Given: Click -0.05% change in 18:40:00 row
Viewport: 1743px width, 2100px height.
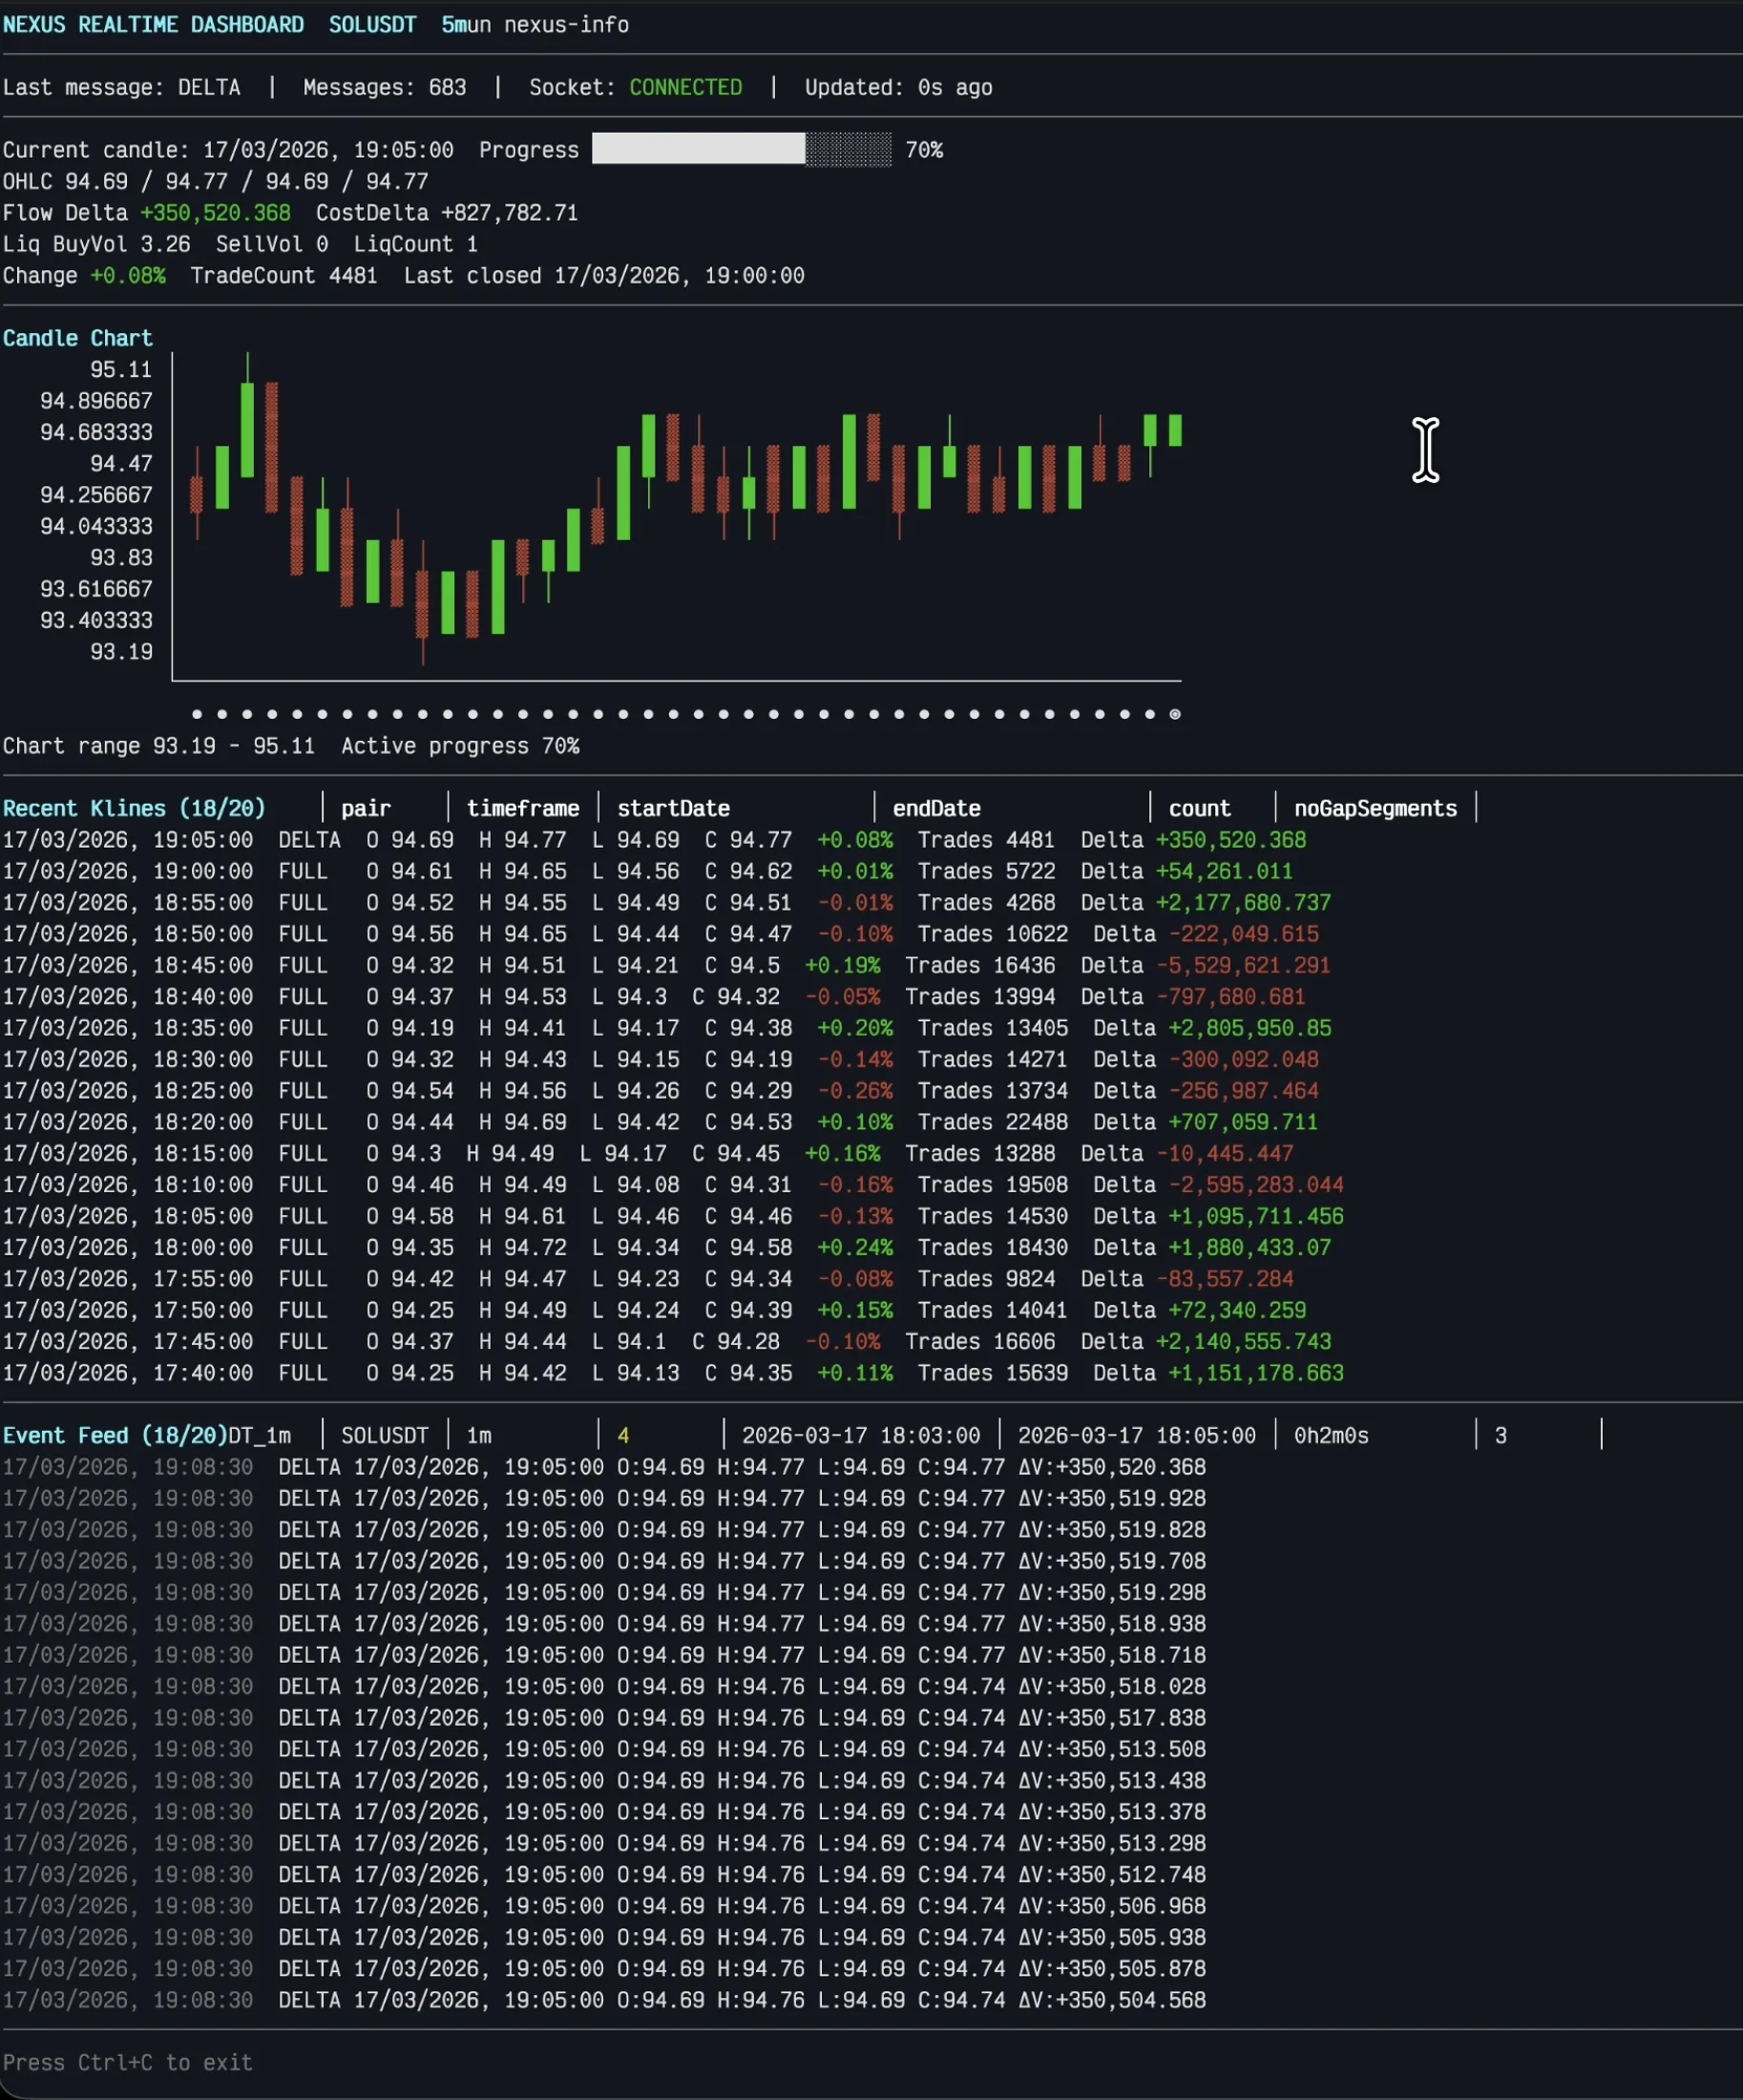Looking at the screenshot, I should (x=842, y=997).
